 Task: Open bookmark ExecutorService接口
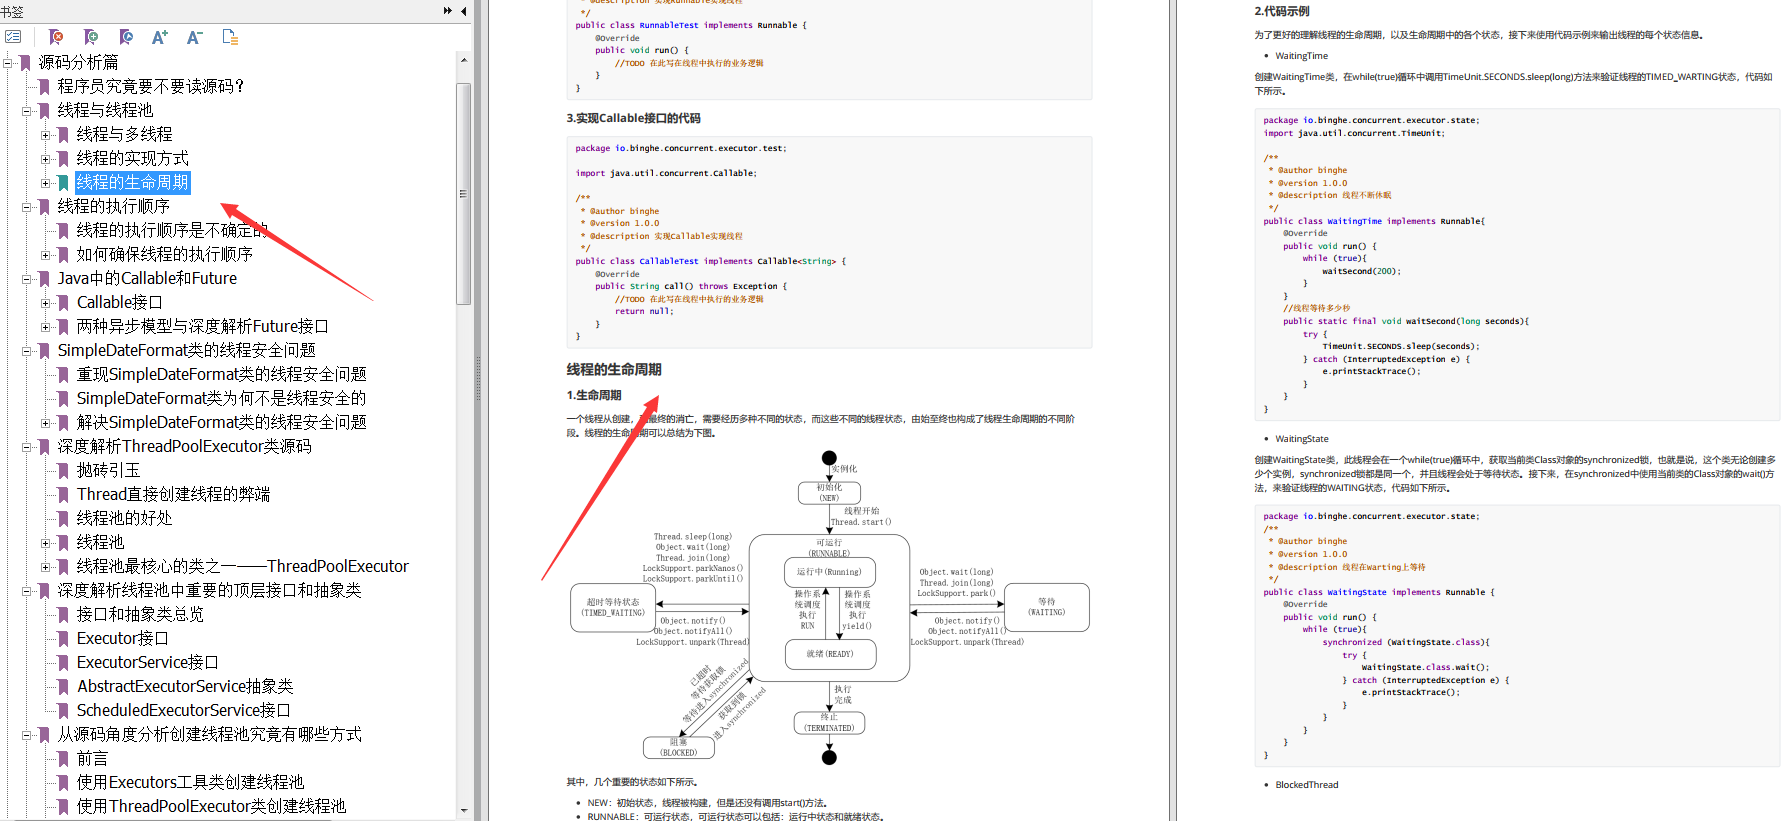(147, 662)
